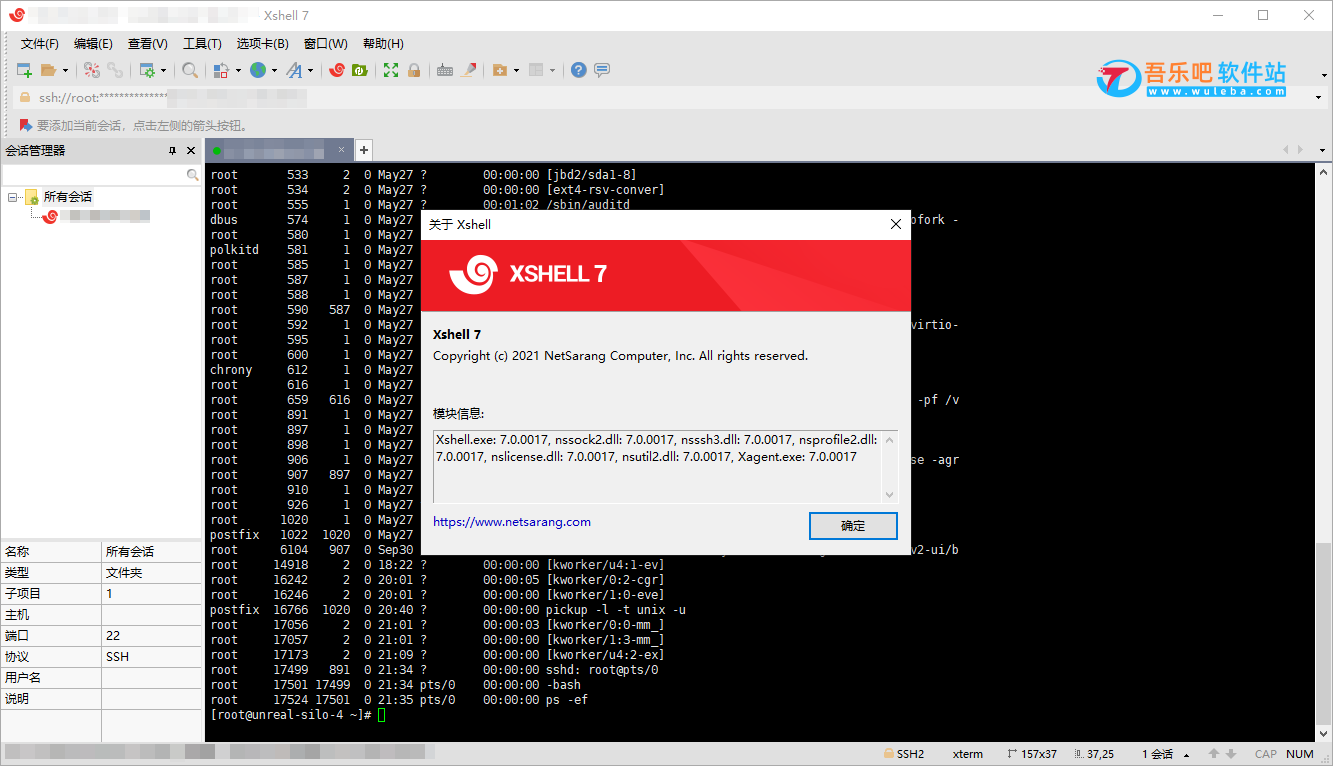Open the 窗口(W) menu
Screen dimensions: 1333x766
(326, 44)
